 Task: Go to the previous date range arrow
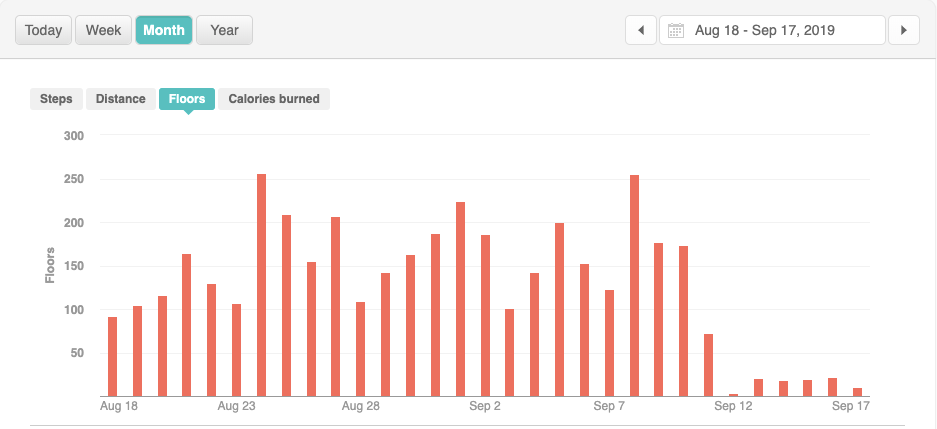point(641,30)
